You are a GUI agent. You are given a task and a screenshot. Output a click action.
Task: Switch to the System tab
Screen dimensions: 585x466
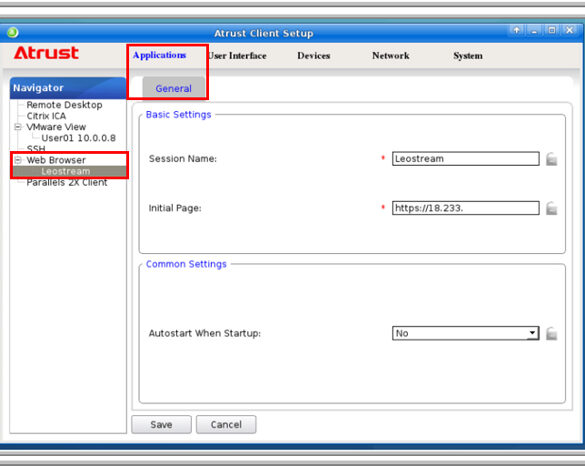[x=468, y=56]
